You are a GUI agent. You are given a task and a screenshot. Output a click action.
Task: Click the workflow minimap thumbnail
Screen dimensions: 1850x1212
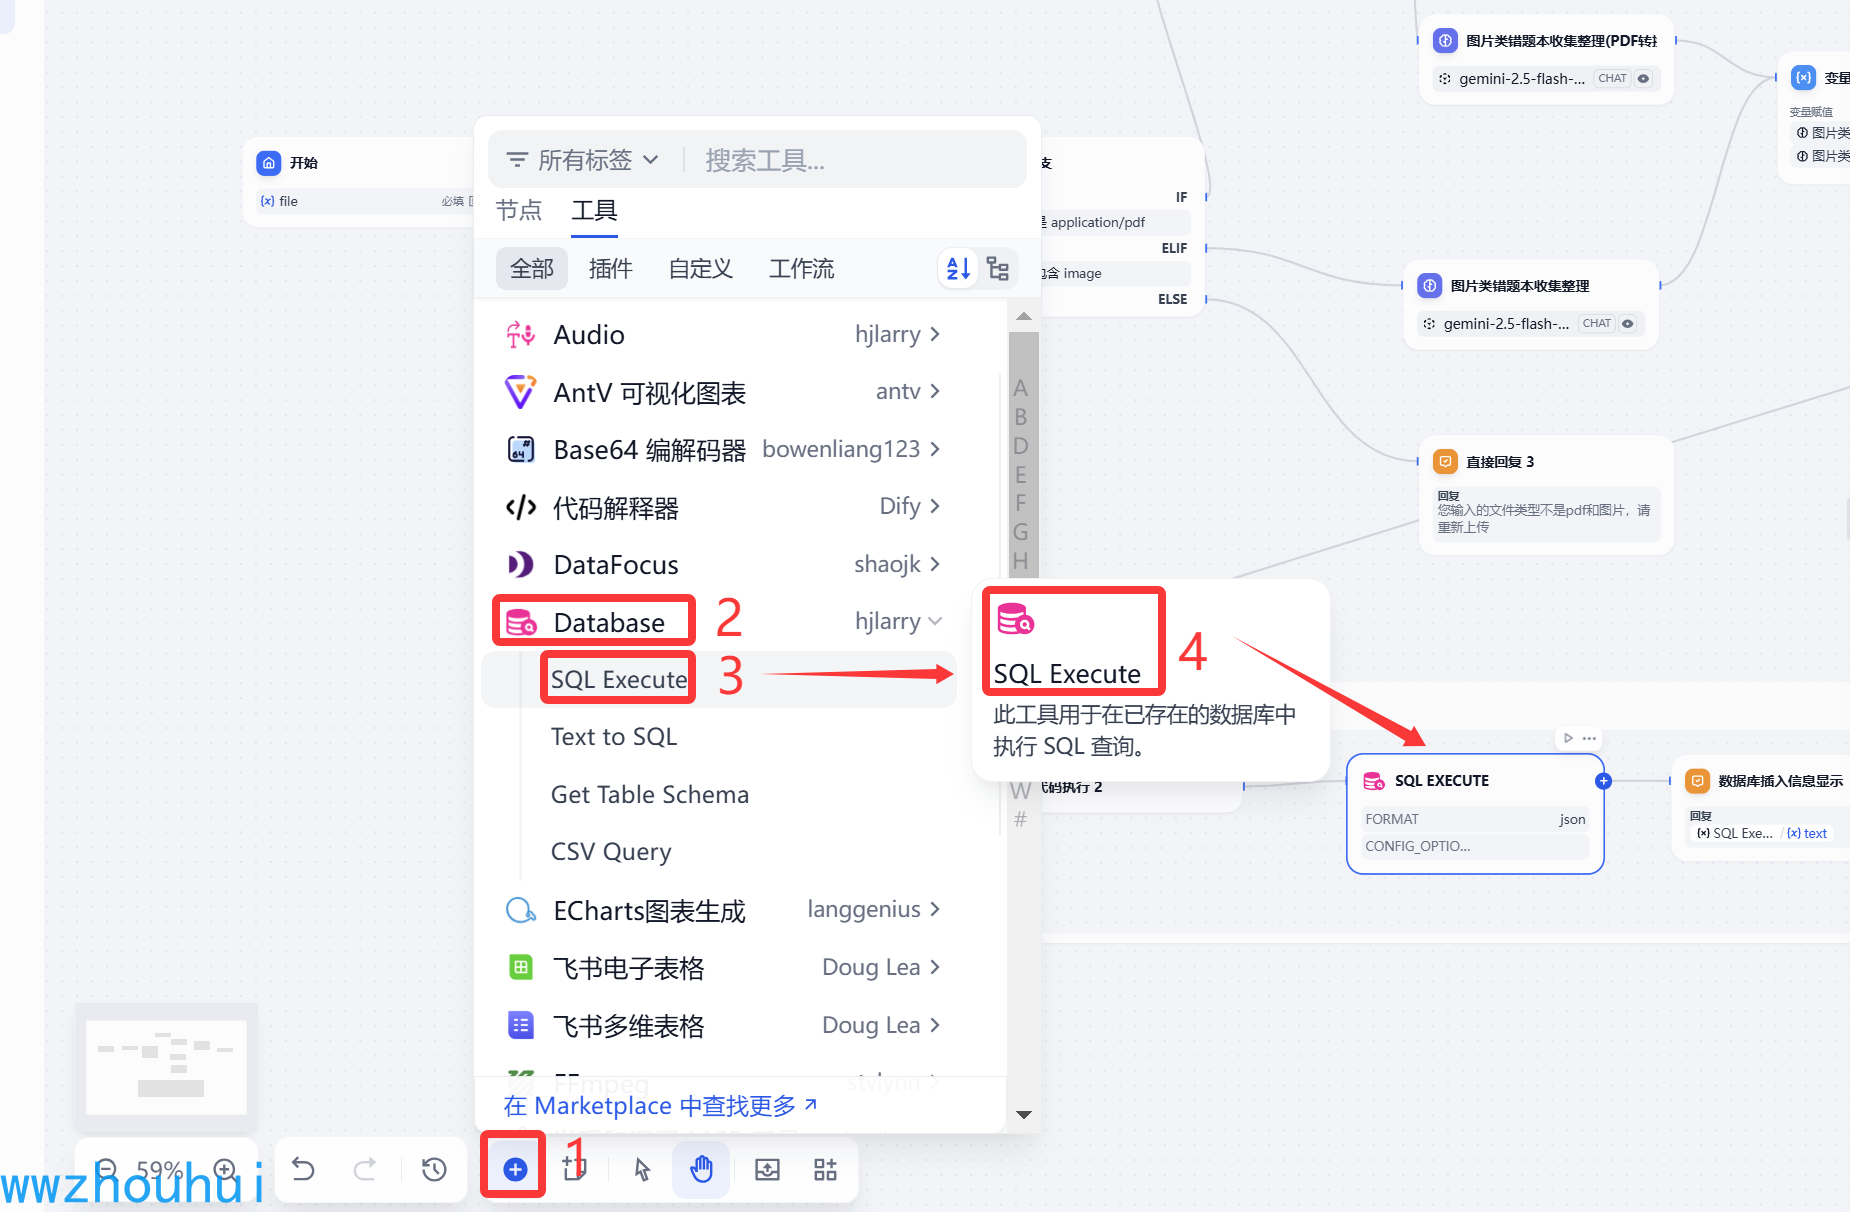tap(166, 1067)
